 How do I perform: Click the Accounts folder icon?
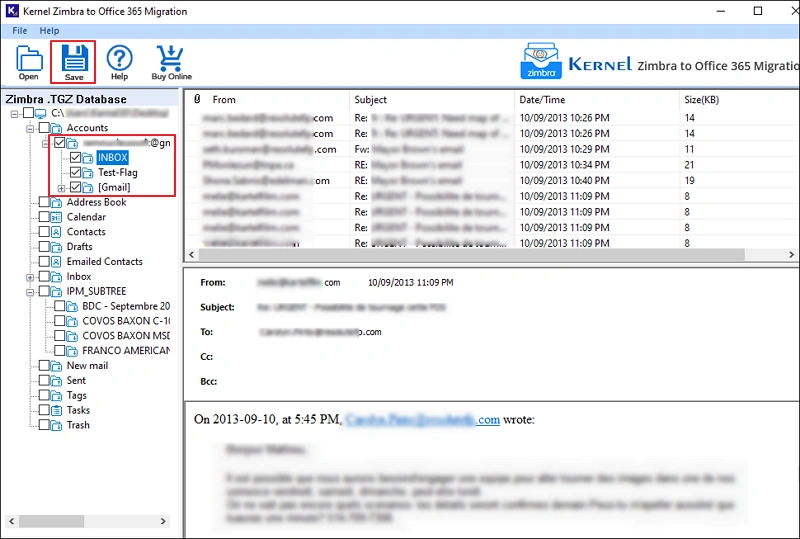(x=56, y=128)
